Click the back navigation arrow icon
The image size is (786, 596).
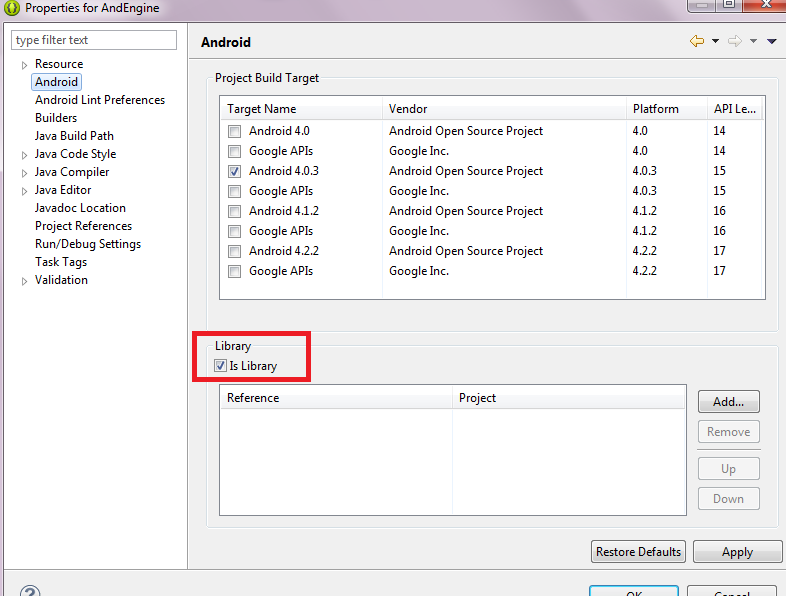click(x=697, y=41)
